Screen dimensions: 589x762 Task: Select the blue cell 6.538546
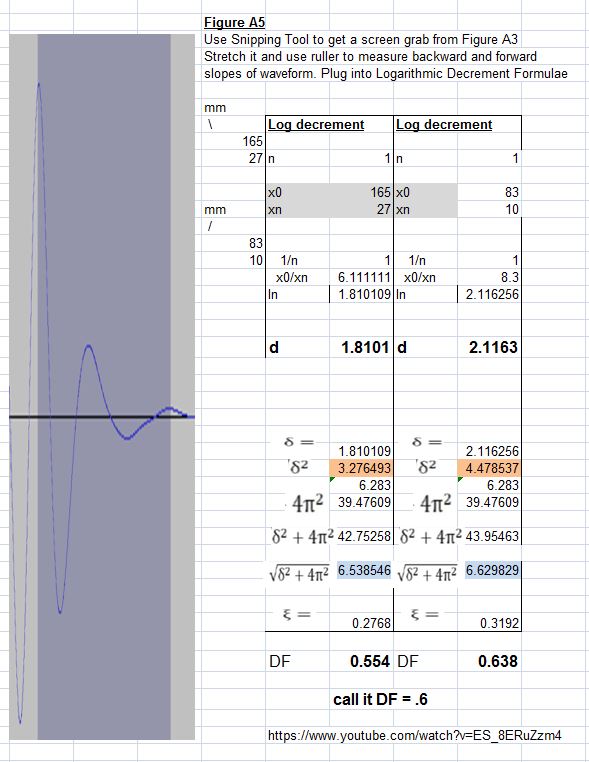(x=364, y=570)
